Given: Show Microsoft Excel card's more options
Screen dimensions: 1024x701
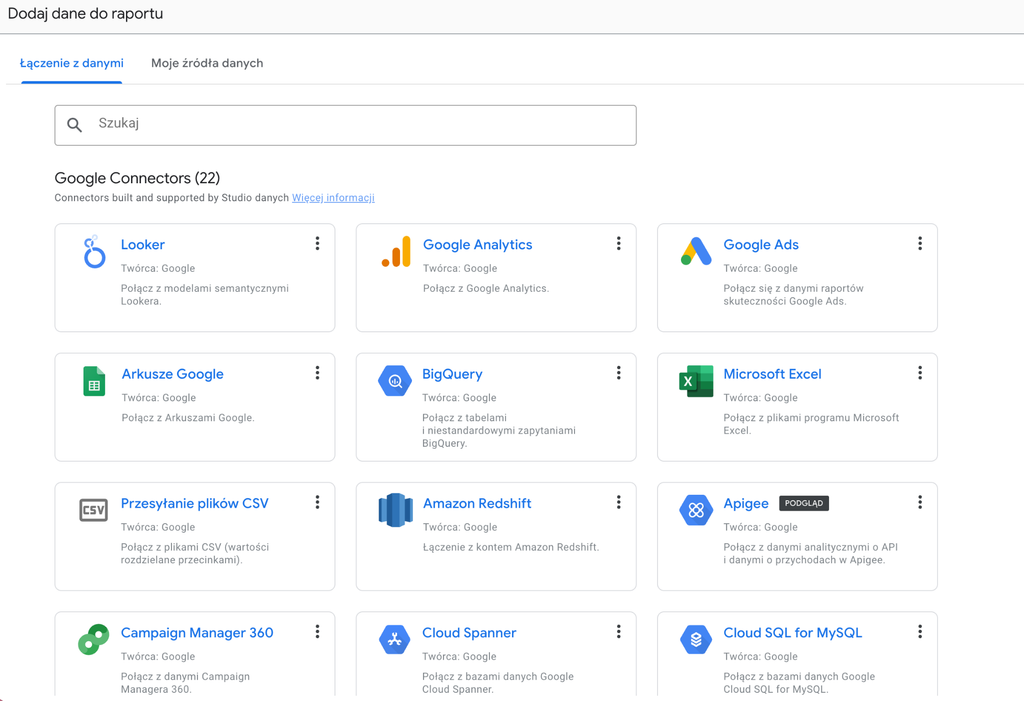Looking at the screenshot, I should tap(920, 373).
